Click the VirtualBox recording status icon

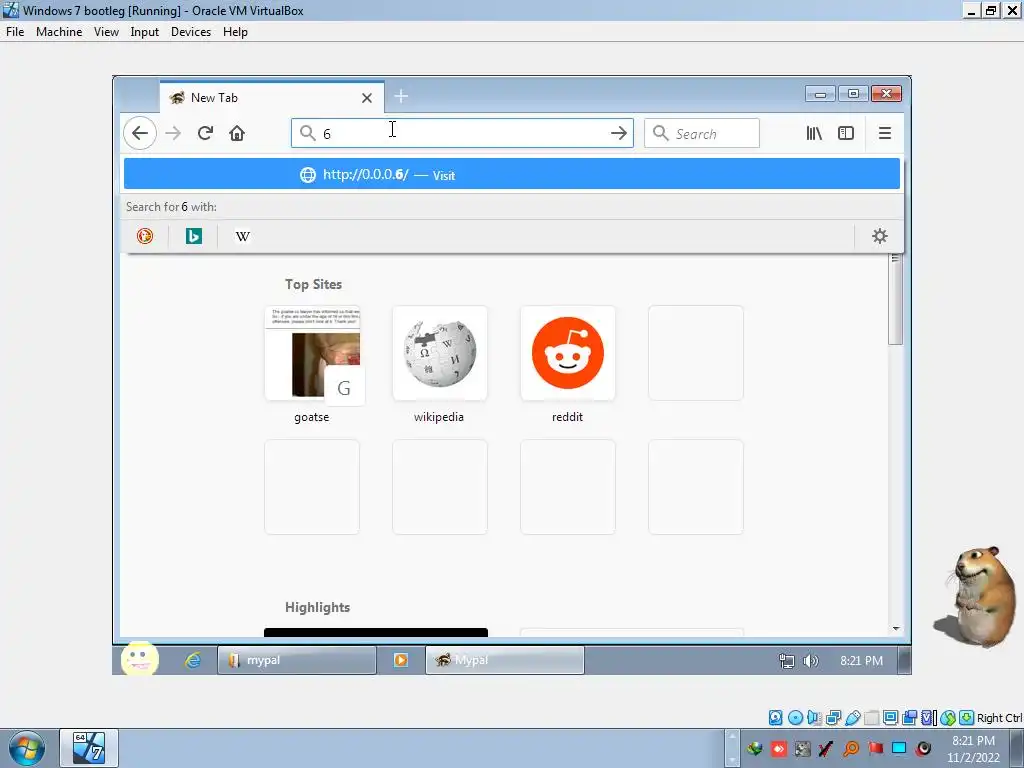[909, 718]
